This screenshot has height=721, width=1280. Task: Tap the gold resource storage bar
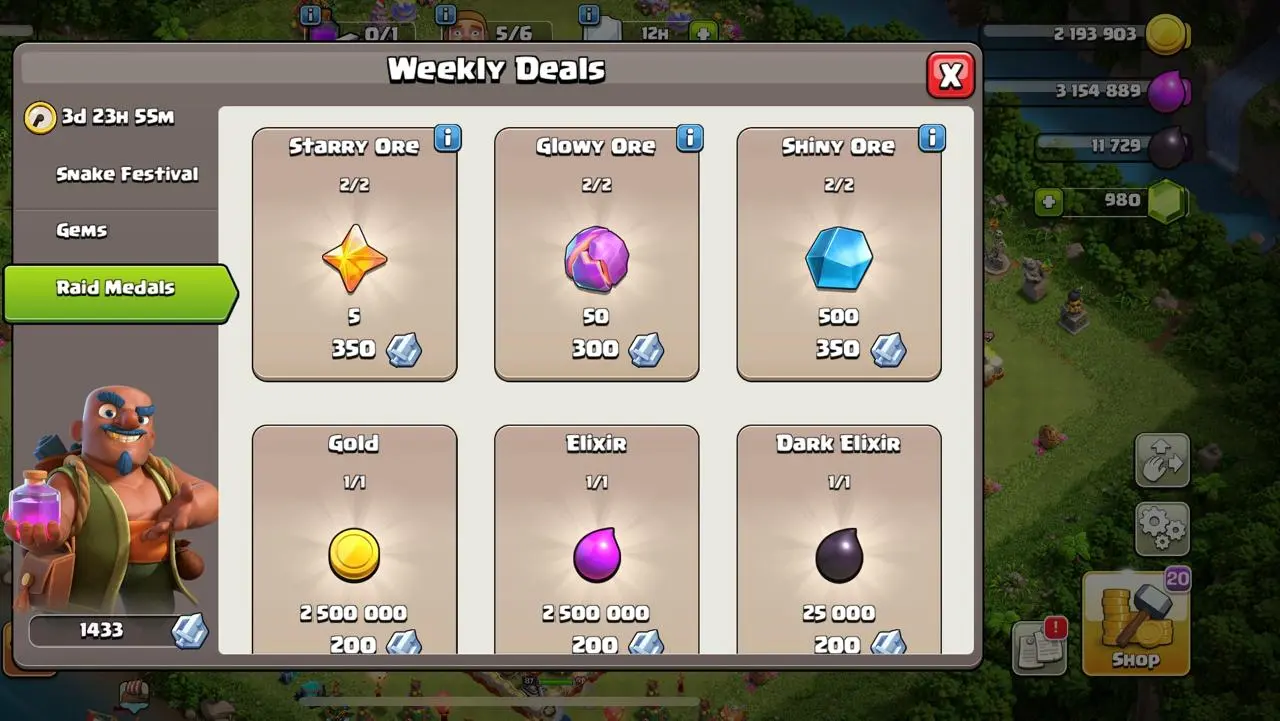click(x=1085, y=35)
